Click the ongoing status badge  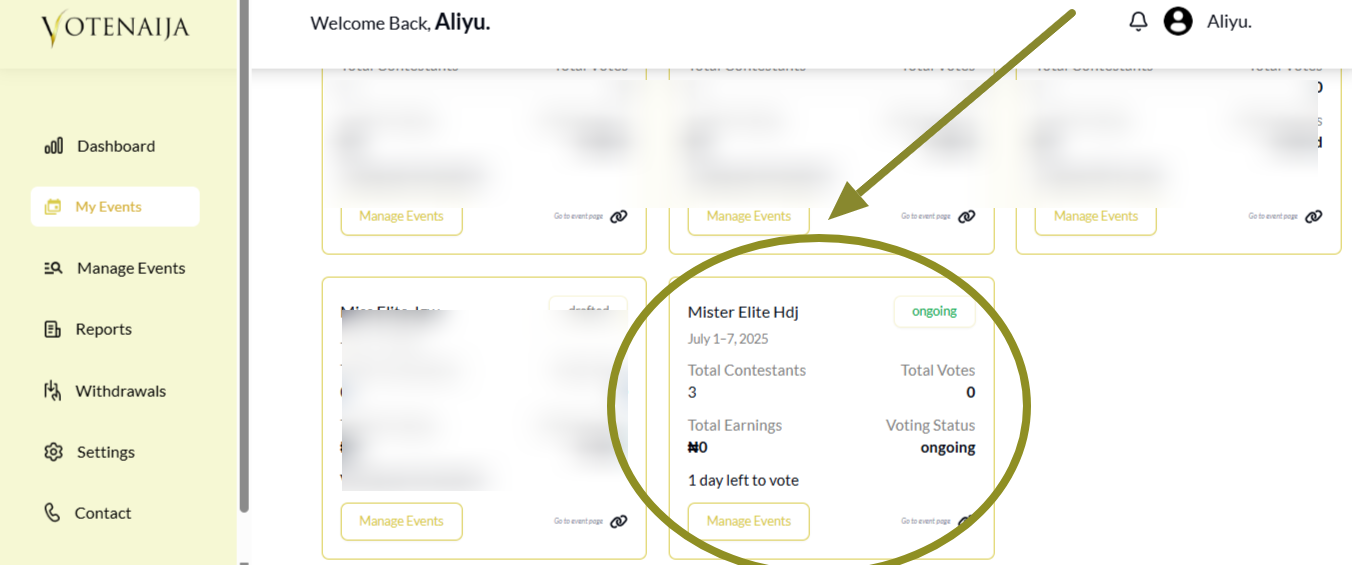click(934, 311)
